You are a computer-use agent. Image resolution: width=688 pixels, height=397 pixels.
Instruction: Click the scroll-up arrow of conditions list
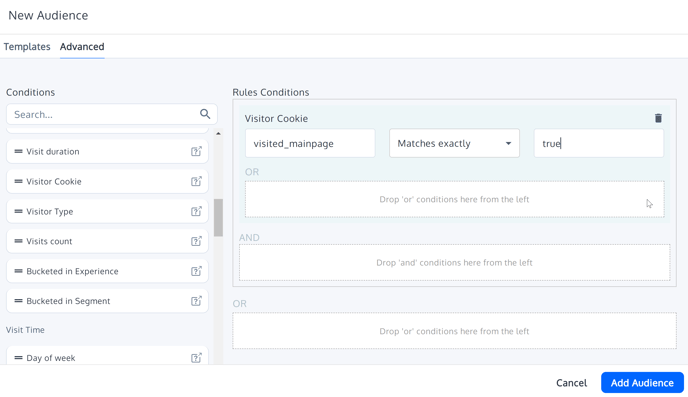(x=218, y=133)
